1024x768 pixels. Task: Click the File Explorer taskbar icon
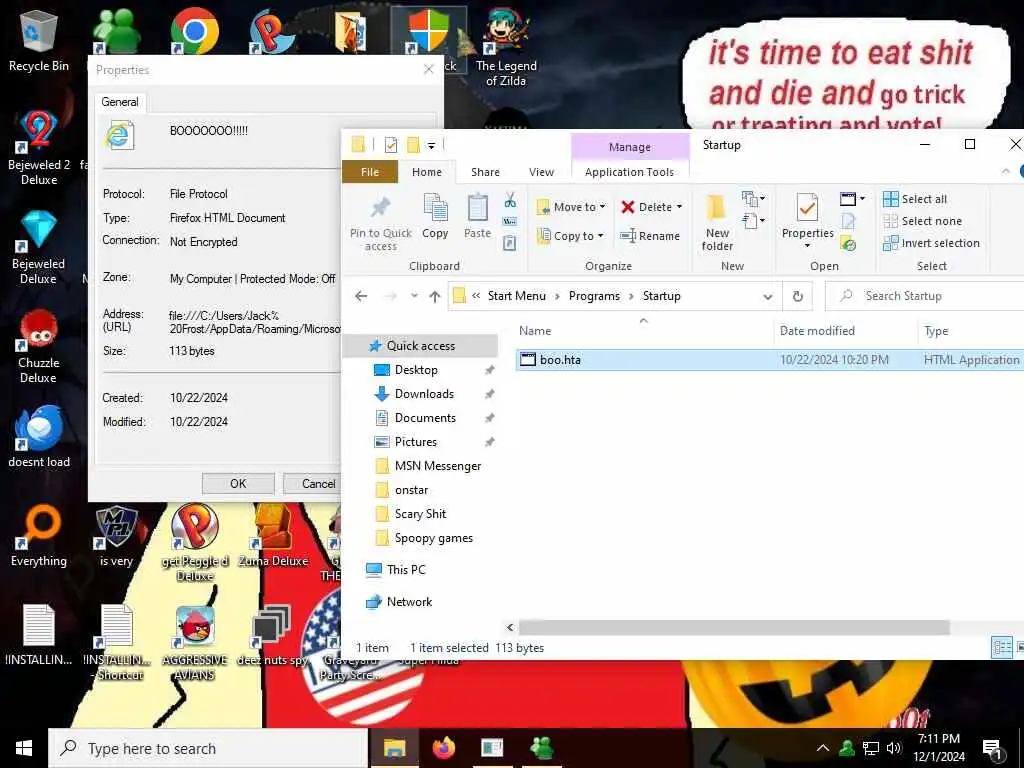(394, 748)
